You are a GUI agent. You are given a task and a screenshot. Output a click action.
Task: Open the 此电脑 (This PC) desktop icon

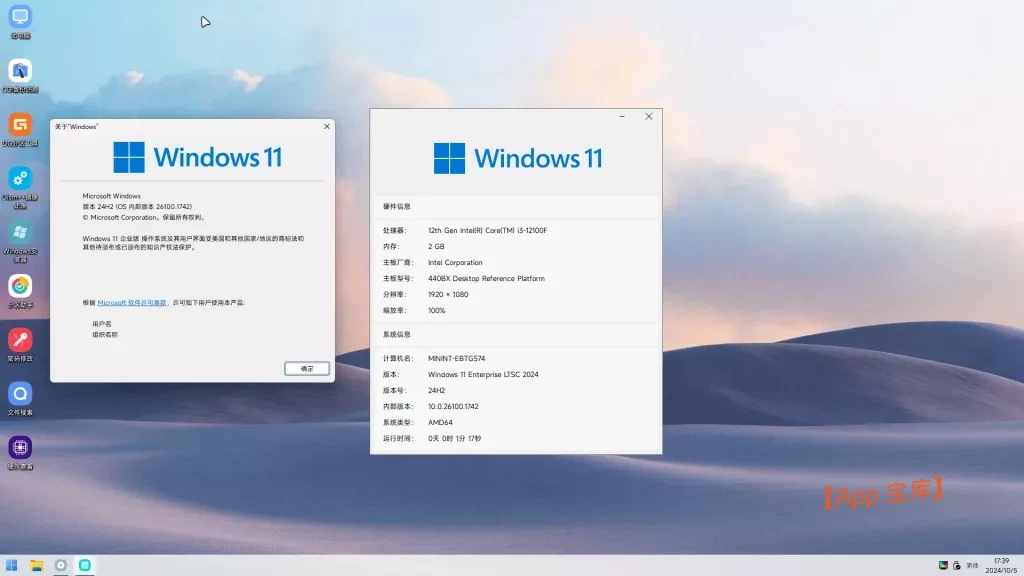[x=20, y=17]
